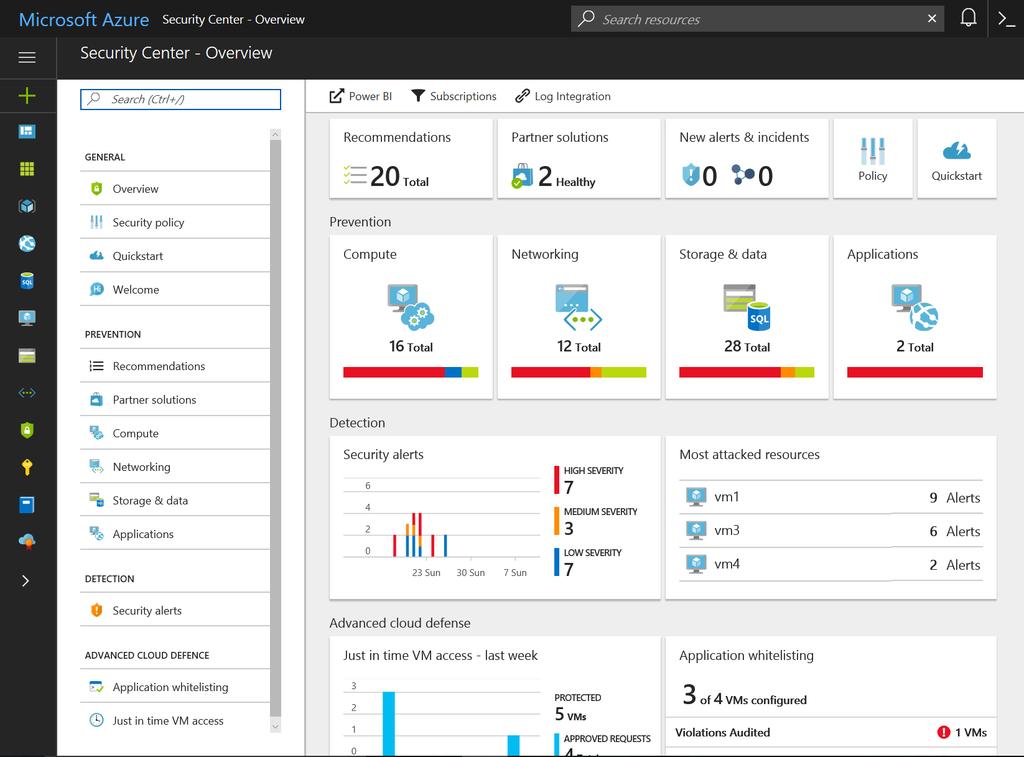Click the Networking tile severity color bar
Image resolution: width=1024 pixels, height=757 pixels.
tap(579, 372)
